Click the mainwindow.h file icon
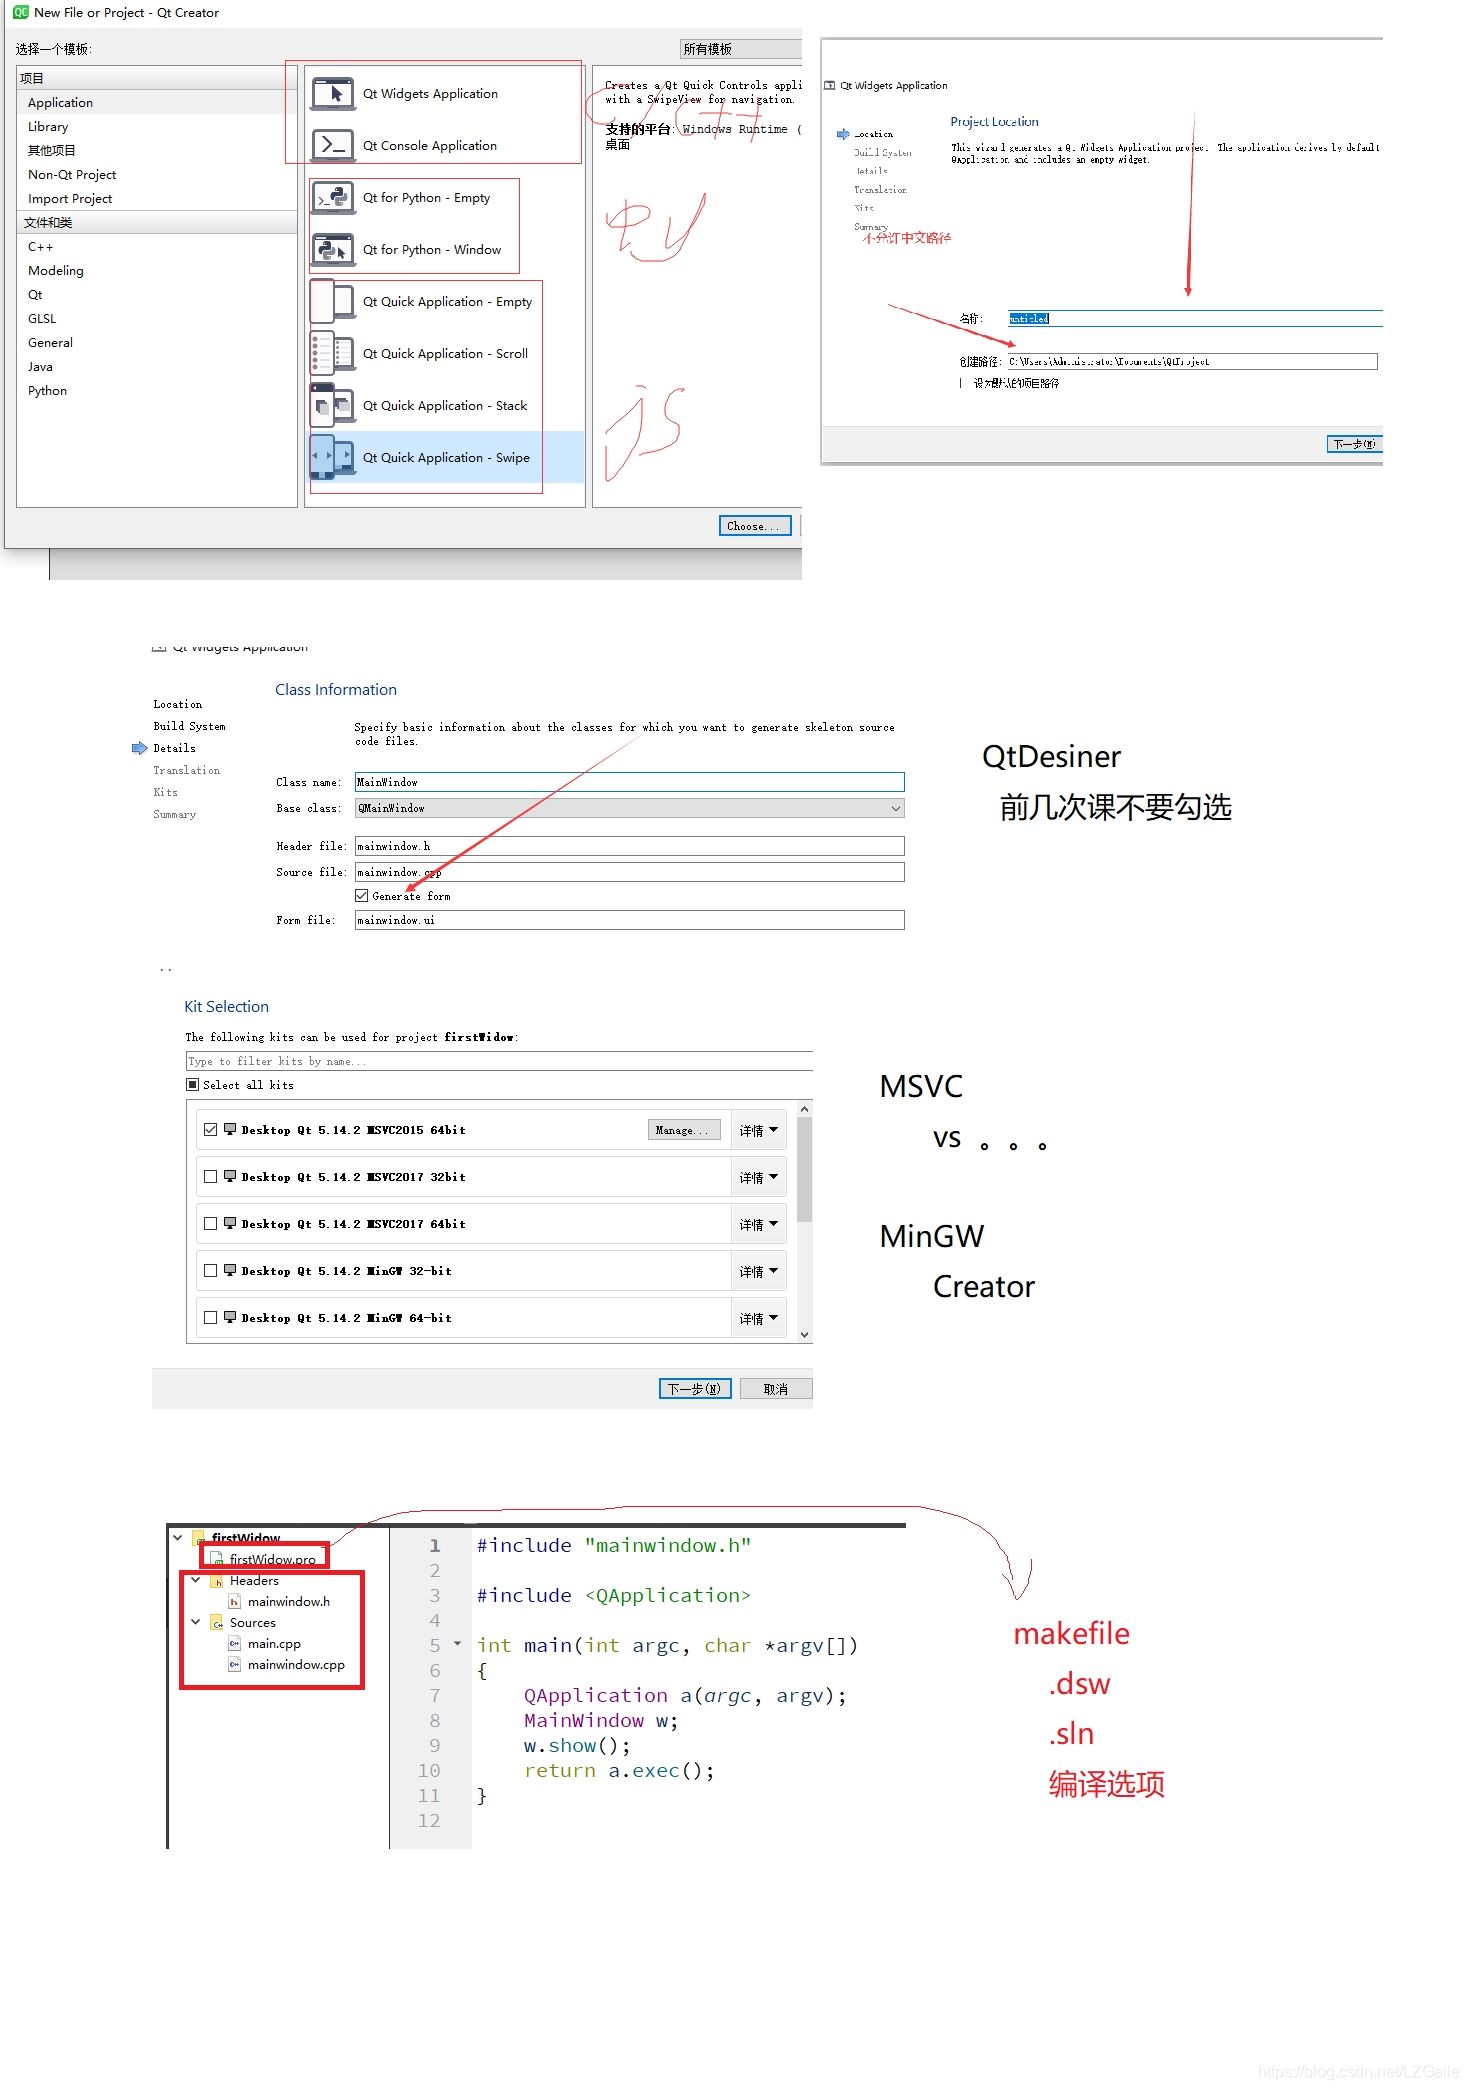The height and width of the screenshot is (2090, 1469). coord(235,1602)
